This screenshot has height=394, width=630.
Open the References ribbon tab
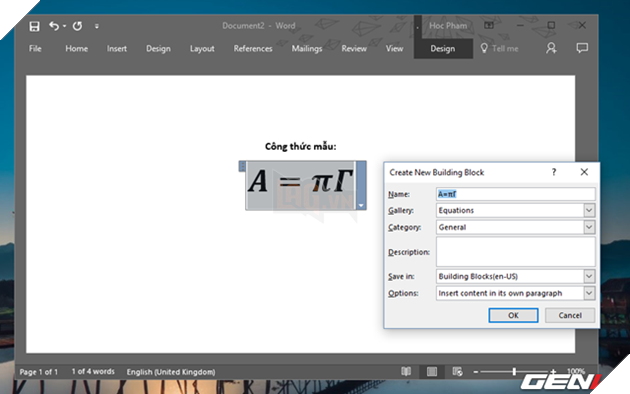[x=253, y=49]
